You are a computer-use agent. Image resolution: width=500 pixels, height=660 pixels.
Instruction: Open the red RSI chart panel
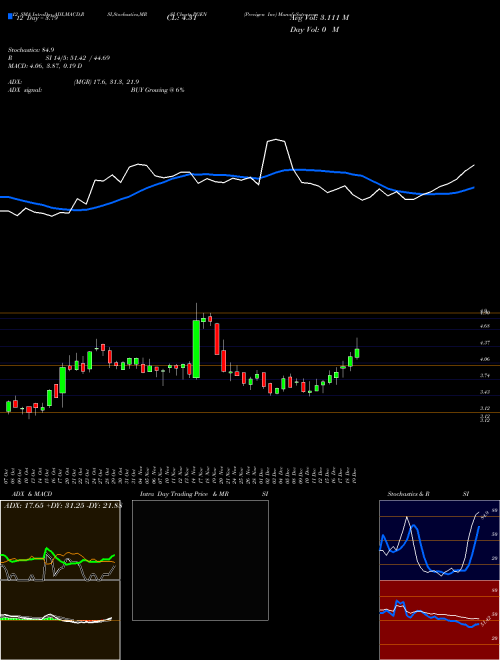(x=439, y=620)
